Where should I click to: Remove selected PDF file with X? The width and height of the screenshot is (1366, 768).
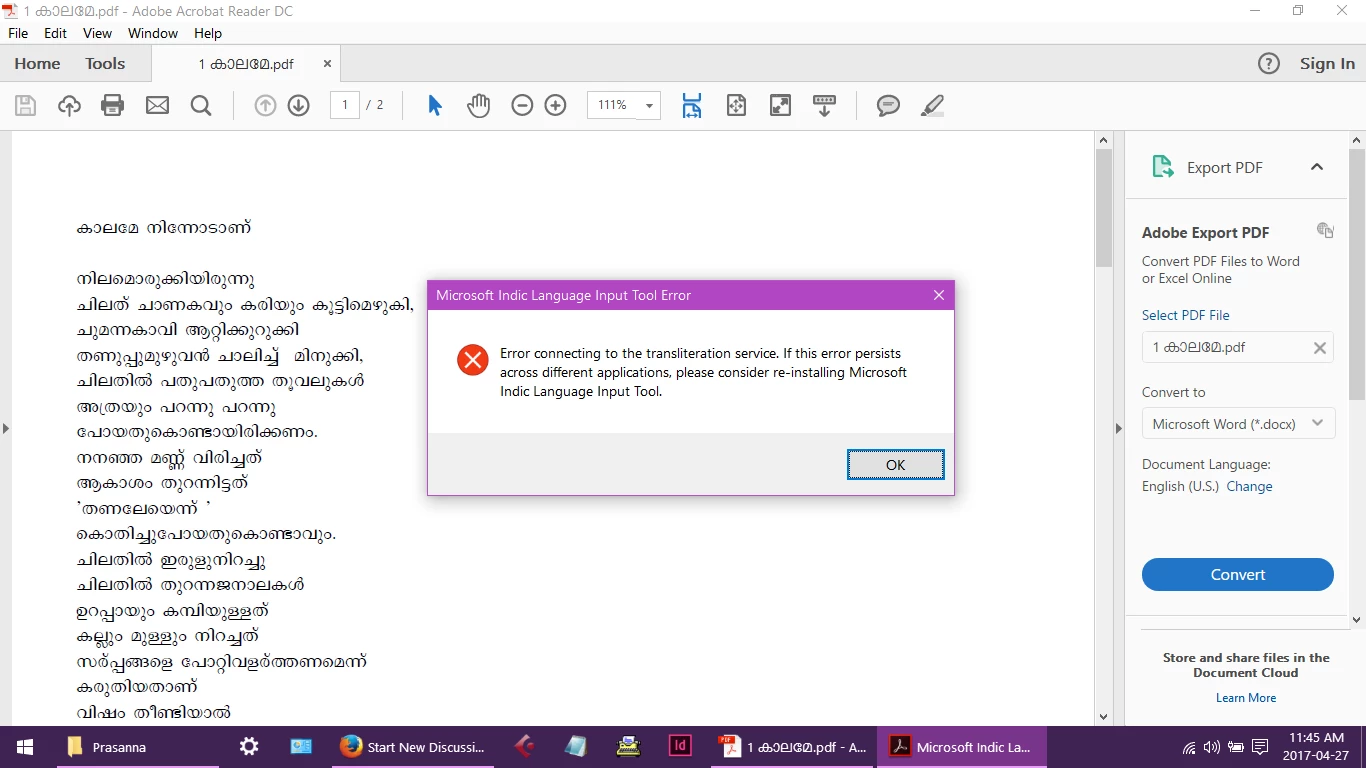coord(1320,348)
